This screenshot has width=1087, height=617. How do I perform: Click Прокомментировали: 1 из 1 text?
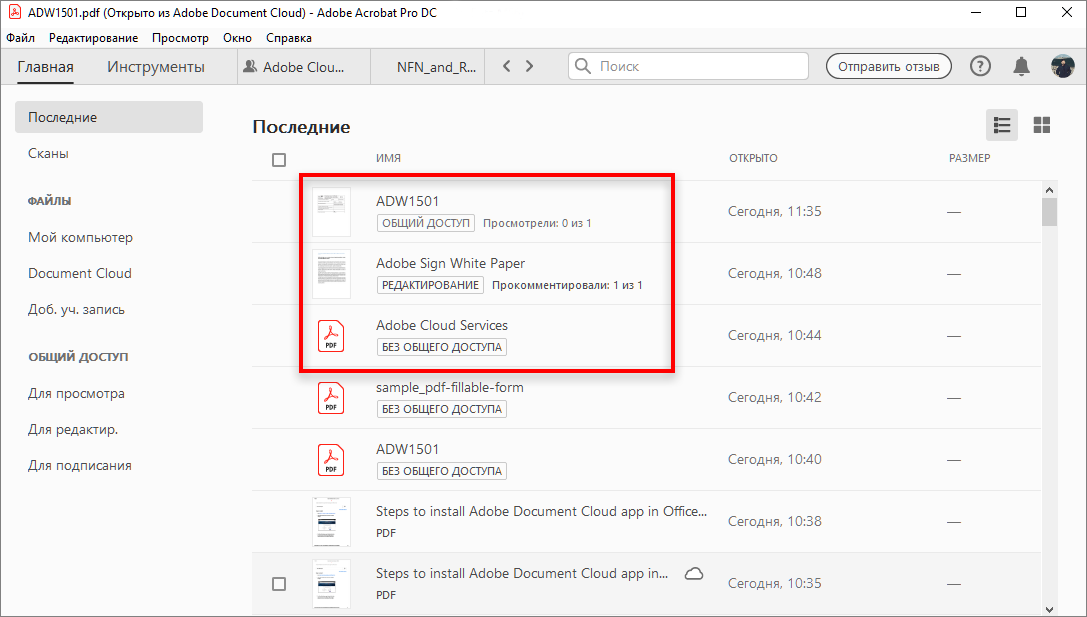567,285
